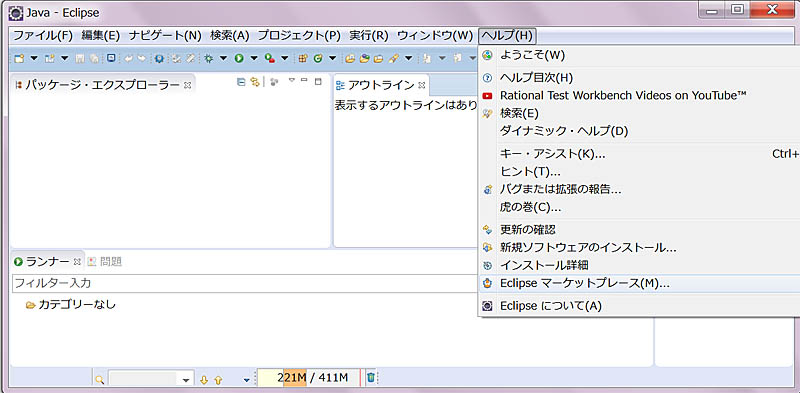800x393 pixels.
Task: Click the New wizard toolbar icon
Action: coord(19,58)
